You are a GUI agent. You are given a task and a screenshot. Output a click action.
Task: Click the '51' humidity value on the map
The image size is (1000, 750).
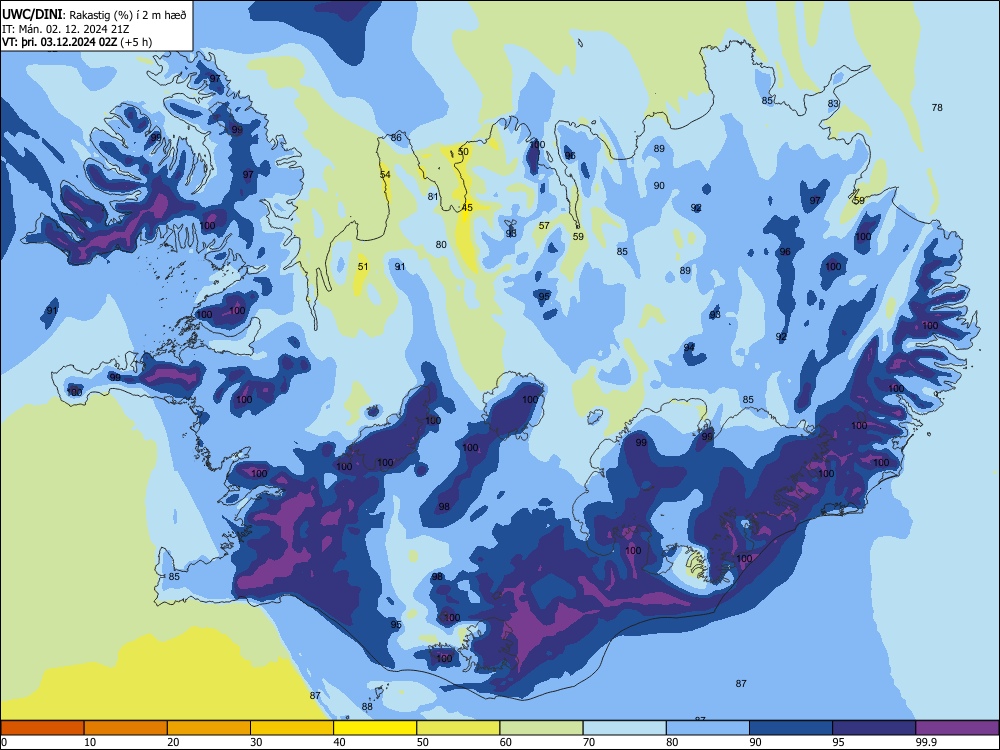(x=363, y=267)
